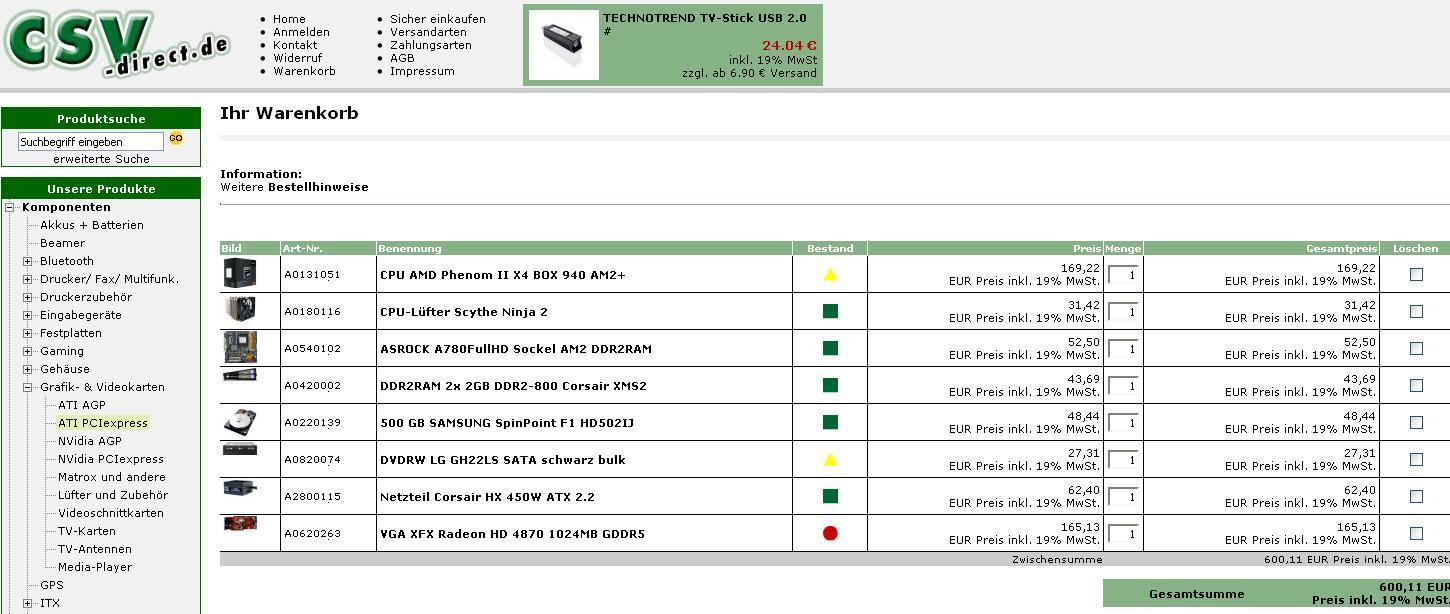Click yellow triangle stock icon for DVDRW LG
Screen dimensions: 1450x614
point(830,459)
